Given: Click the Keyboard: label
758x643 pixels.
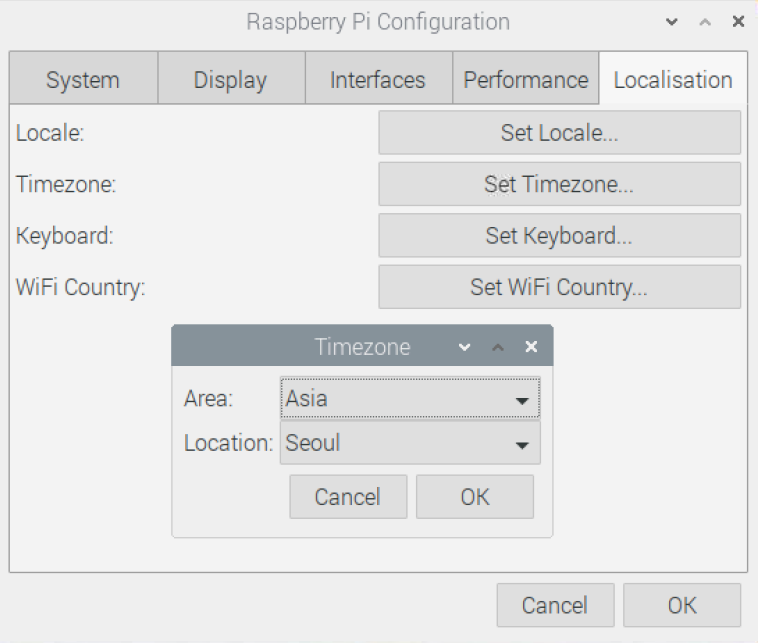Looking at the screenshot, I should pyautogui.click(x=65, y=236).
